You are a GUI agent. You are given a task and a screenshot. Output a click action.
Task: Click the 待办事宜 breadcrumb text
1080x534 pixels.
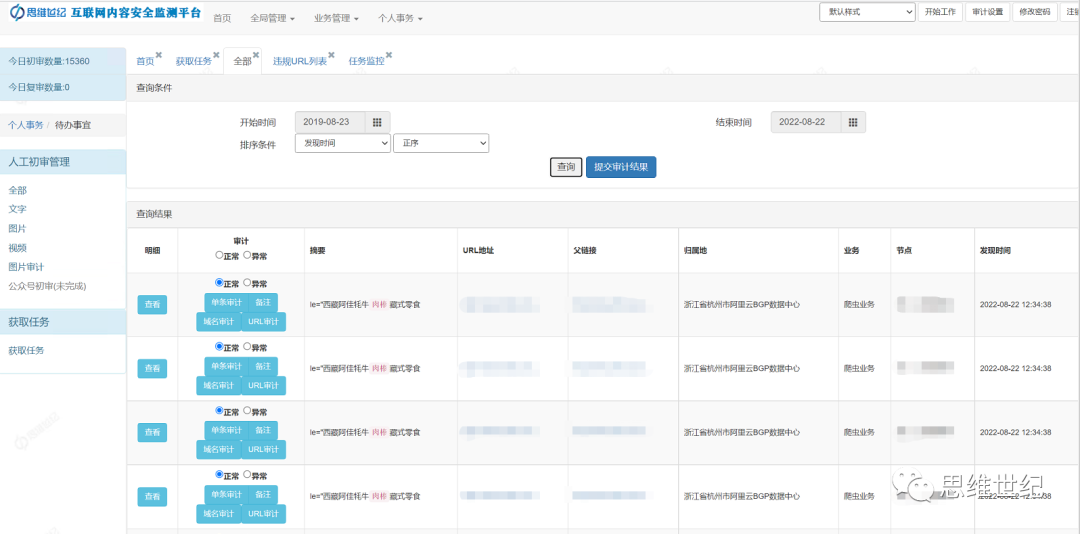(73, 125)
